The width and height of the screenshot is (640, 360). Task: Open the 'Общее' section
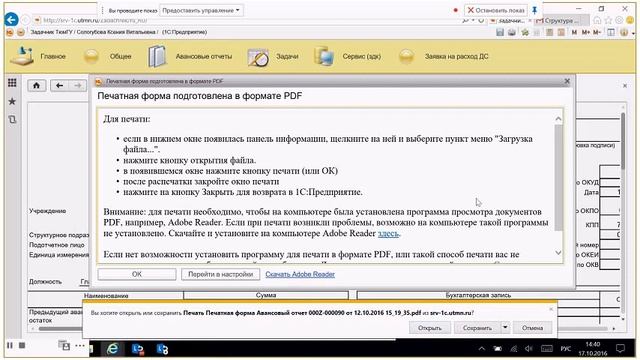pyautogui.click(x=107, y=56)
